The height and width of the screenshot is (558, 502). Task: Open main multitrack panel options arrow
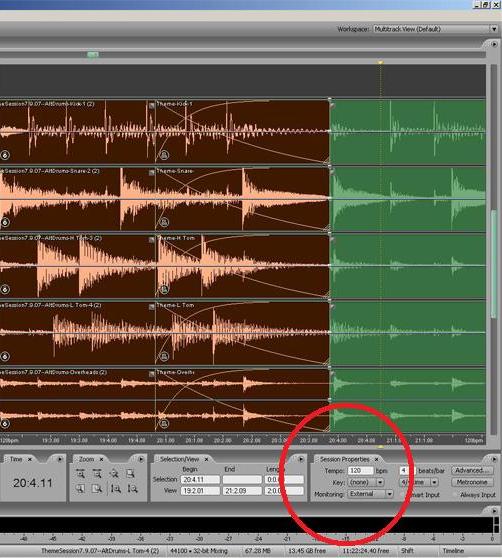tap(494, 44)
